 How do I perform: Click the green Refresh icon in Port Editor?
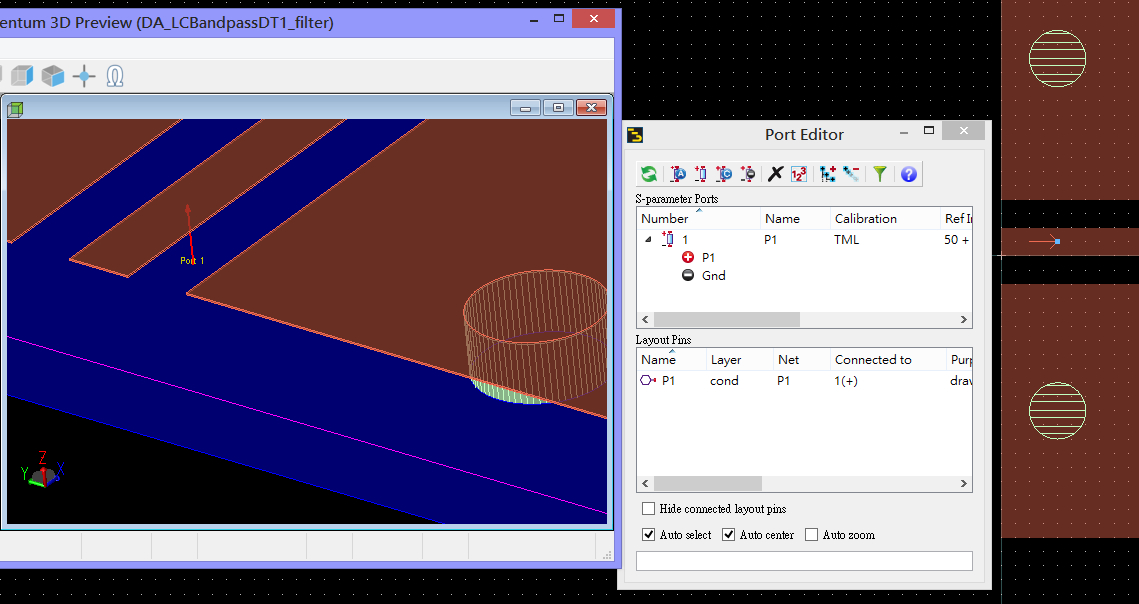[x=649, y=174]
